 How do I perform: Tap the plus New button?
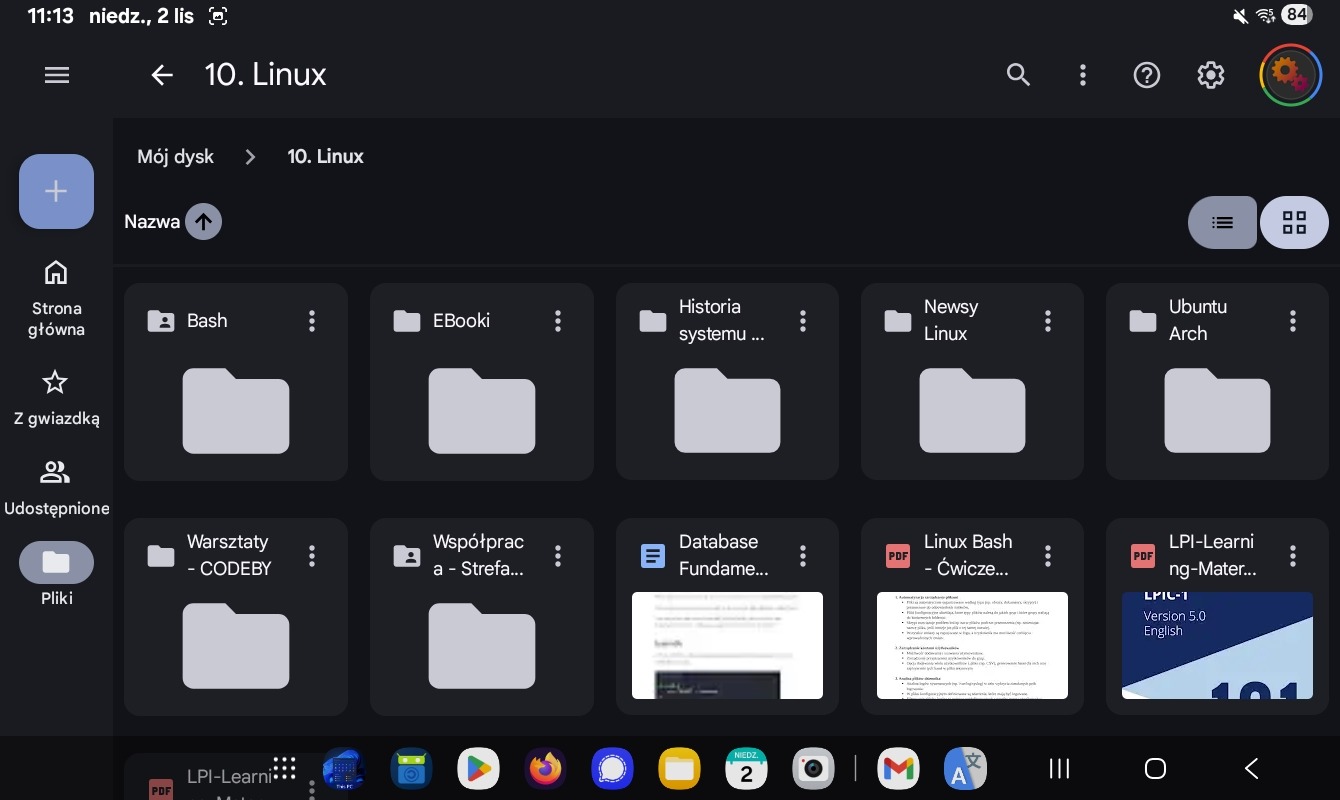click(56, 192)
